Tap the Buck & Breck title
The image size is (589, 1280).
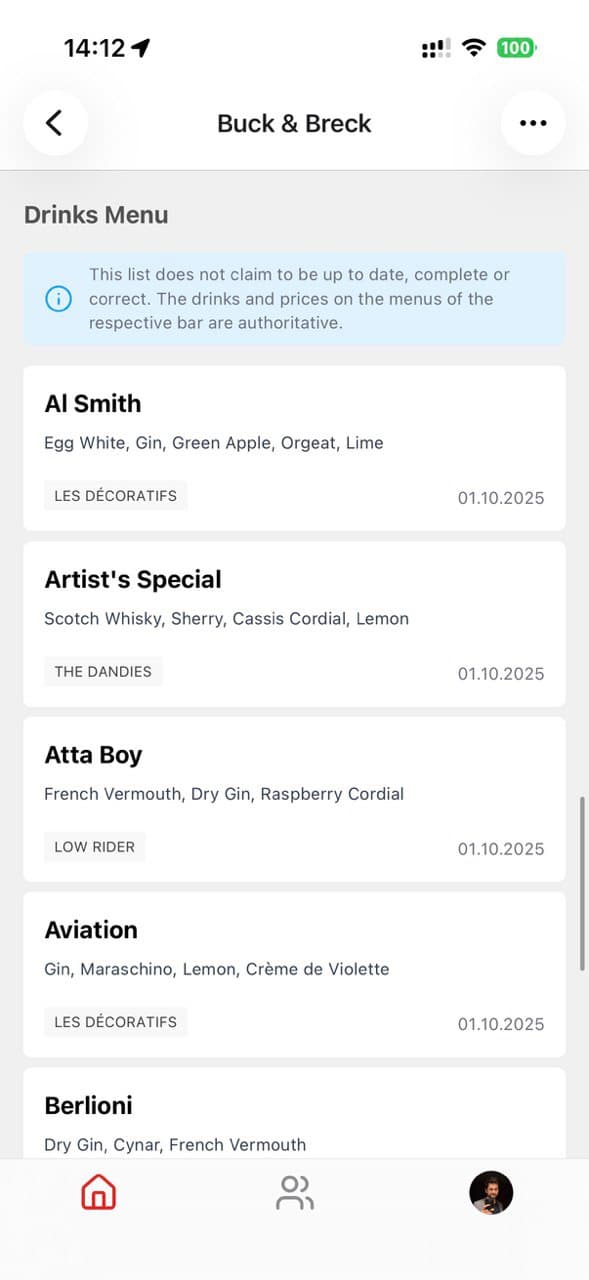point(294,123)
